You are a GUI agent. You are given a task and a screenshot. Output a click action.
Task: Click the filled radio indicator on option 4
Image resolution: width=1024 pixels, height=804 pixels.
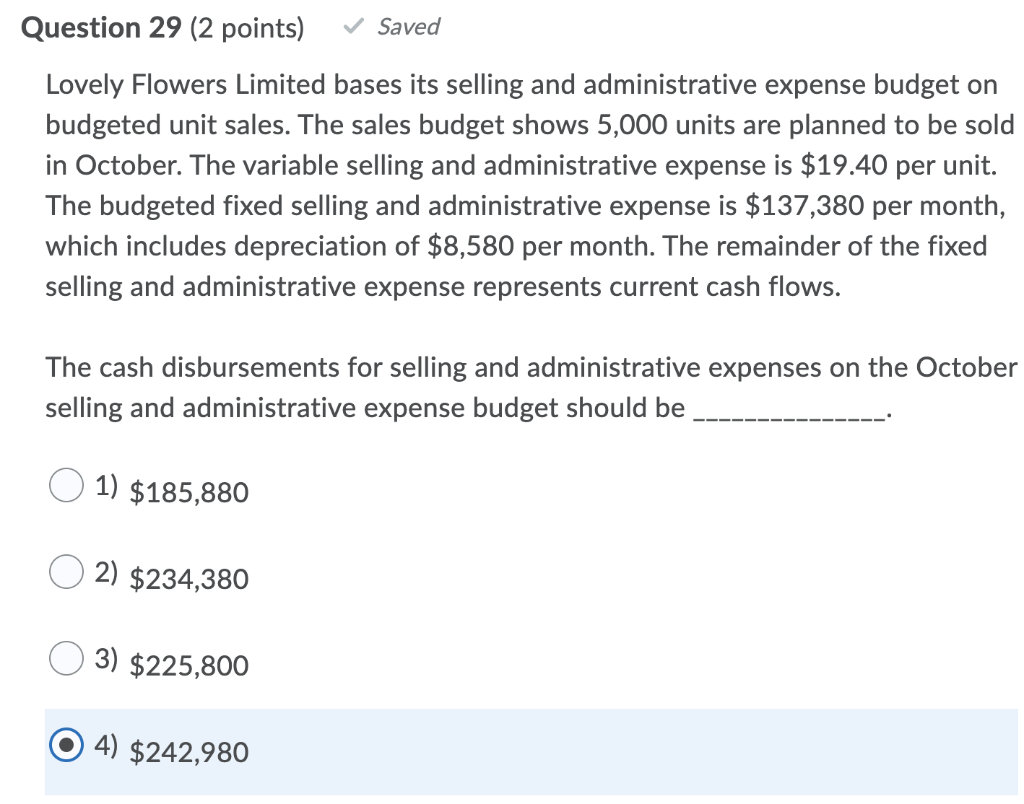[x=65, y=745]
